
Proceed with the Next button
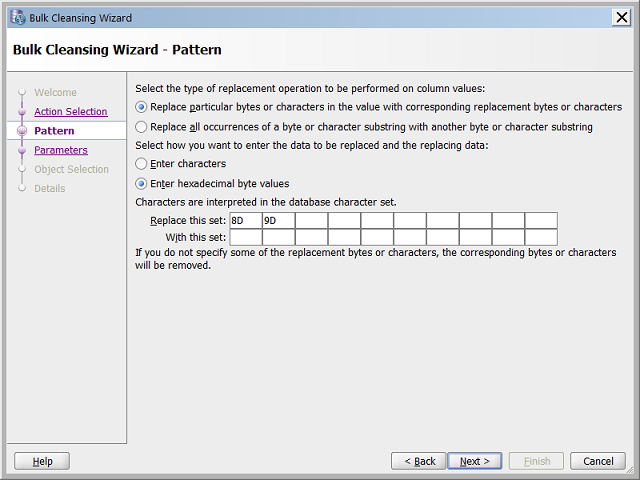click(x=474, y=461)
